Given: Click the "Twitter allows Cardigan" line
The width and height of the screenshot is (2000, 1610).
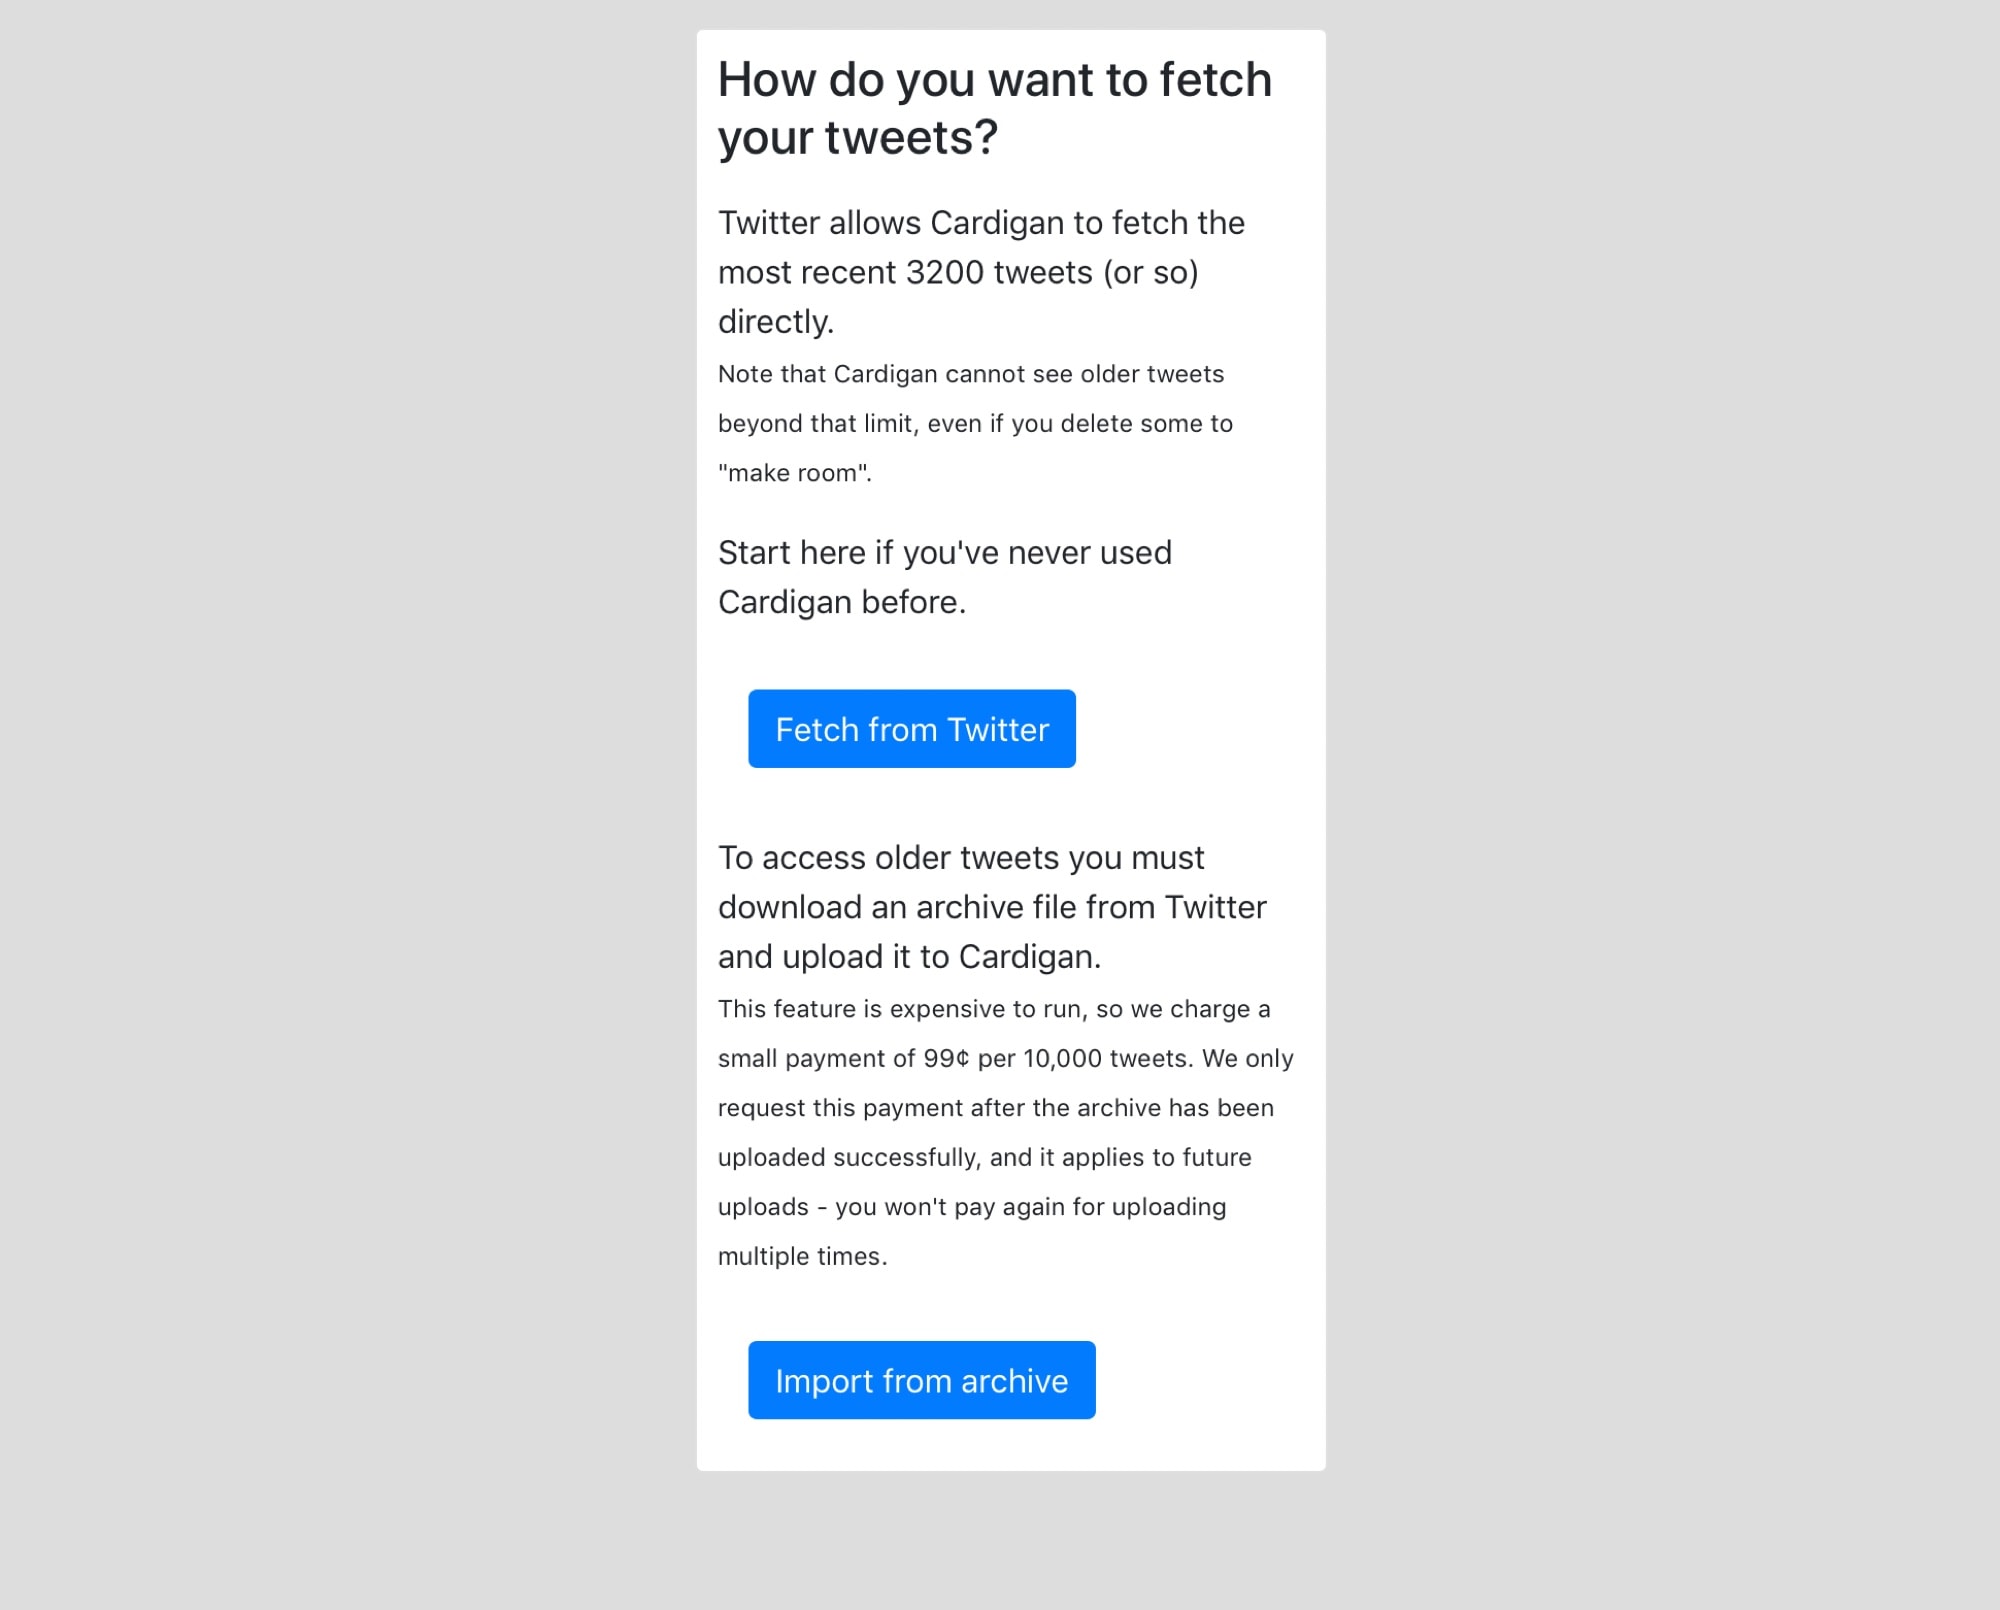Looking at the screenshot, I should pos(980,223).
